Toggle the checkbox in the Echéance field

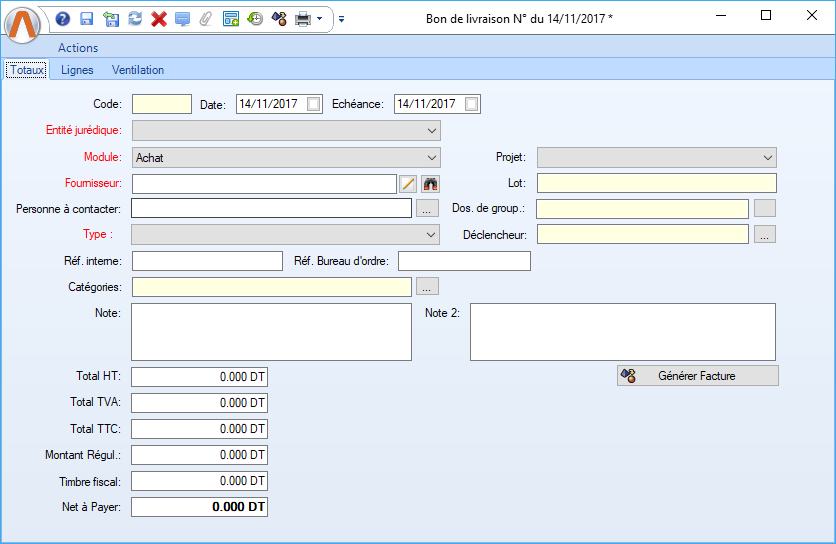coord(472,104)
